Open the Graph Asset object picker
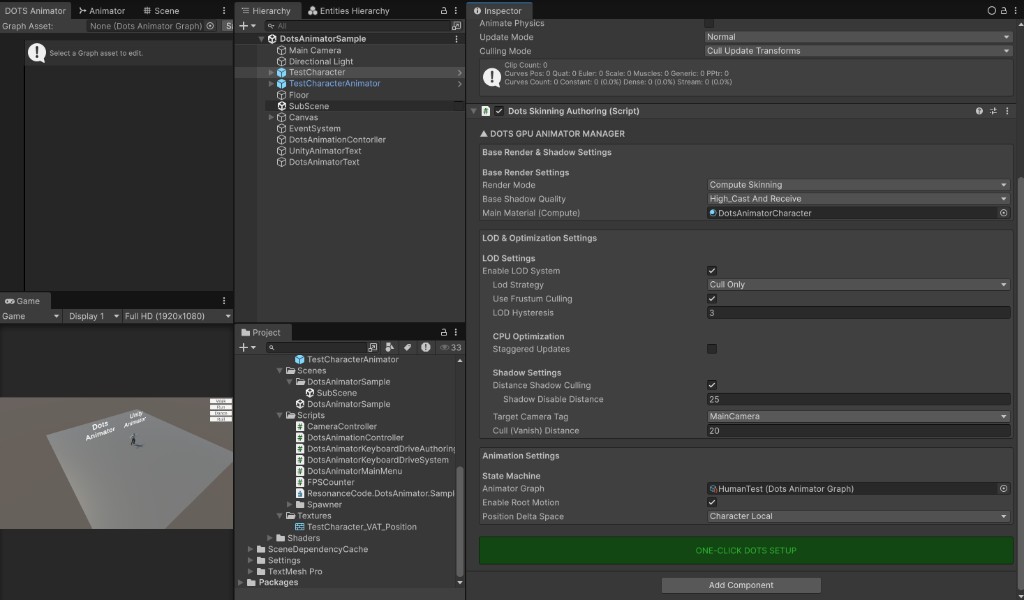Image resolution: width=1024 pixels, height=600 pixels. [210, 26]
